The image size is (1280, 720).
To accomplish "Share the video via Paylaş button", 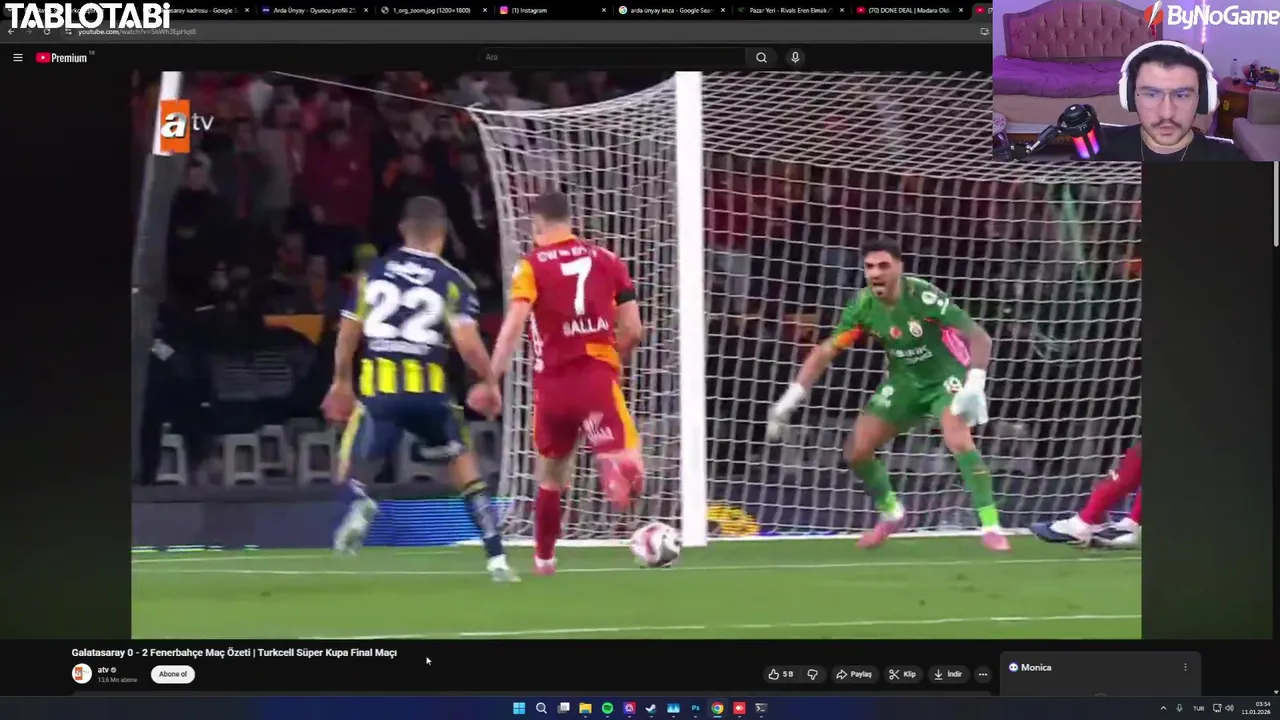I will tap(855, 674).
